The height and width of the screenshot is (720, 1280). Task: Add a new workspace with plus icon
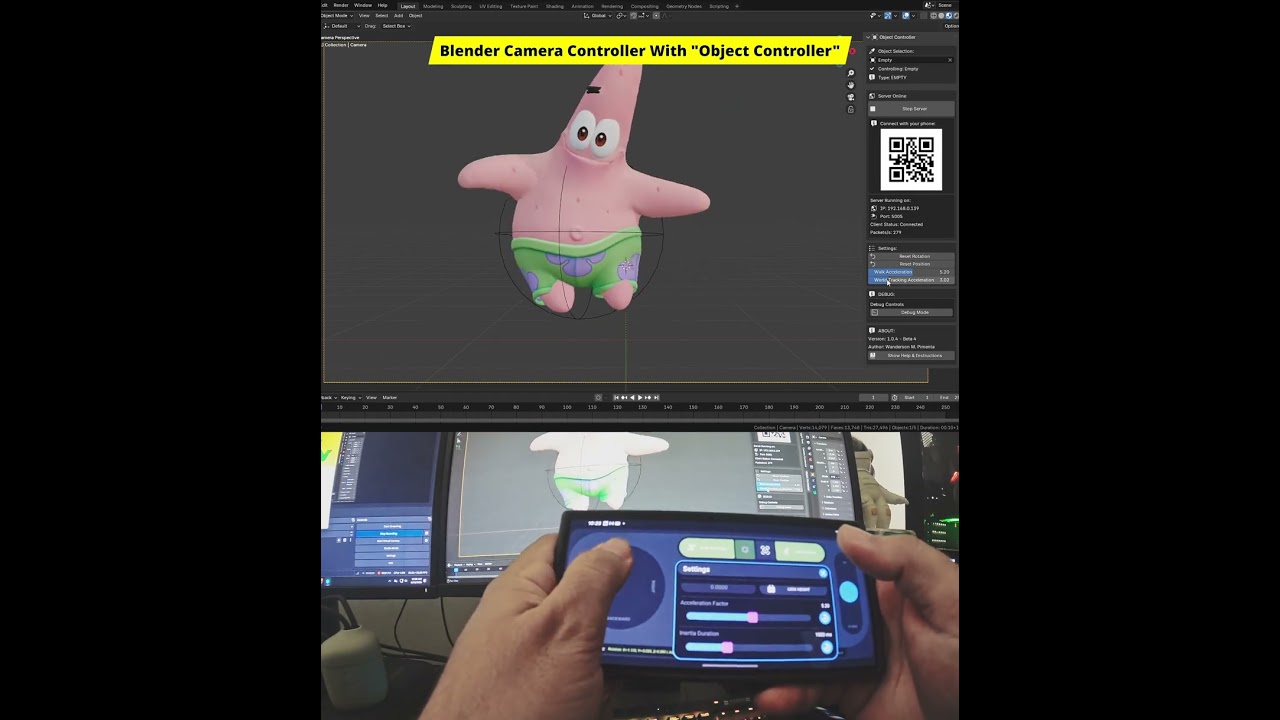(x=737, y=6)
